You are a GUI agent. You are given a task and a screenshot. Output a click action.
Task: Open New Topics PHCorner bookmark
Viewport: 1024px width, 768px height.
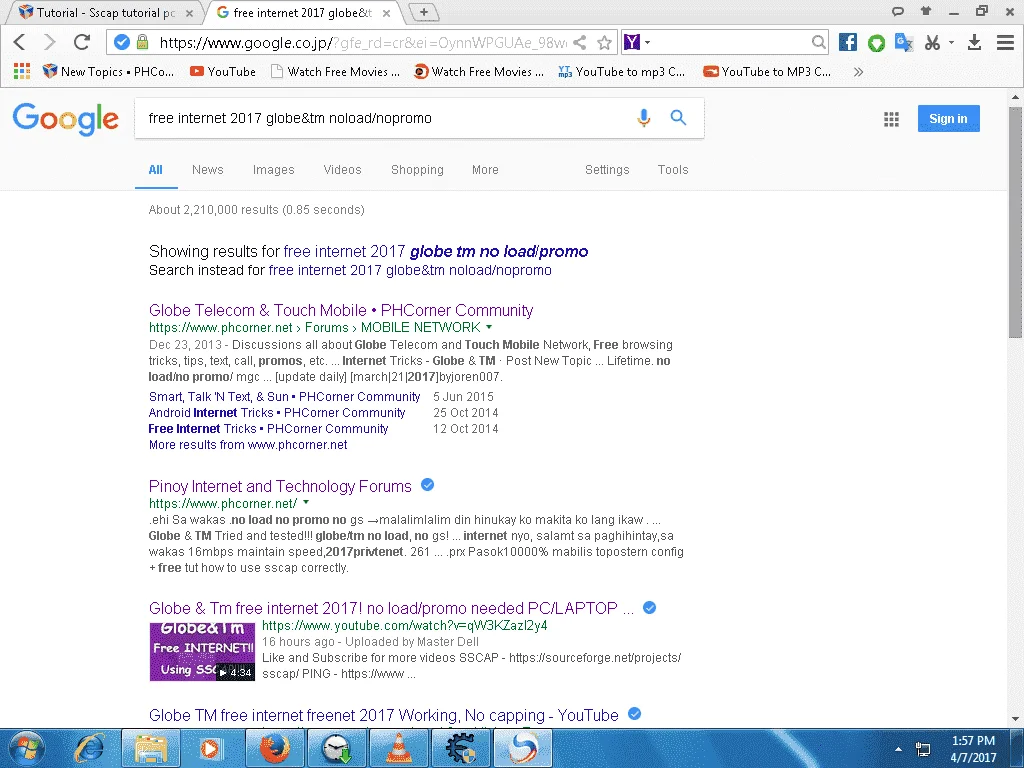click(108, 72)
